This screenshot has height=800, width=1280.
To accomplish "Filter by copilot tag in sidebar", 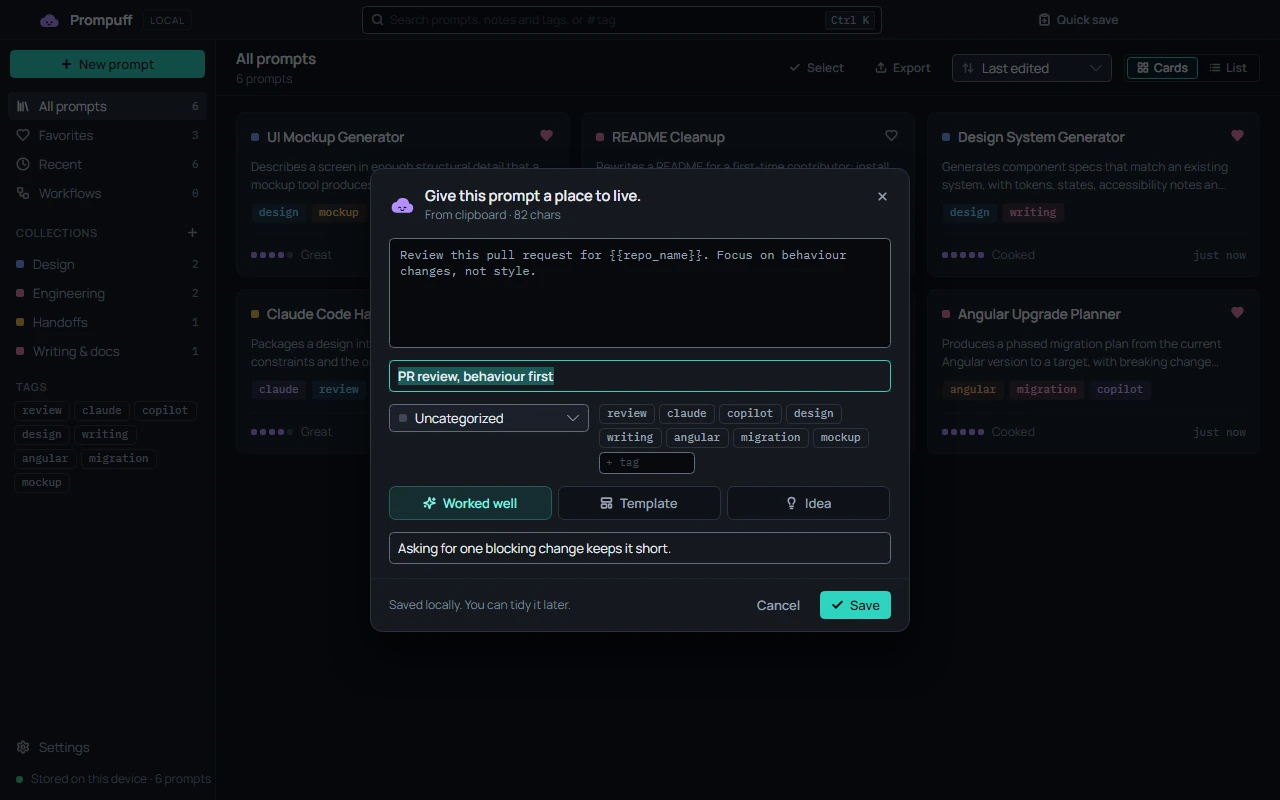I will coord(165,410).
